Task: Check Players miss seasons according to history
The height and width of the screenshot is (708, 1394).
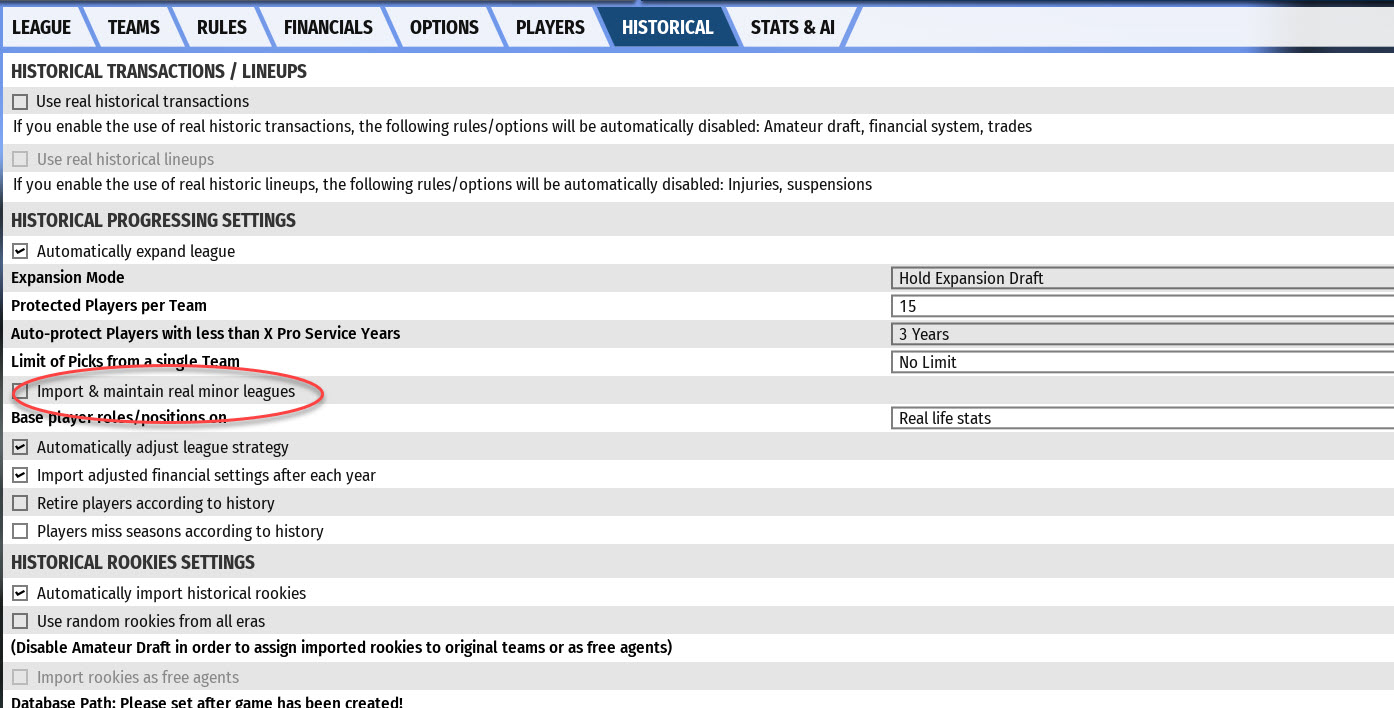Action: click(20, 532)
